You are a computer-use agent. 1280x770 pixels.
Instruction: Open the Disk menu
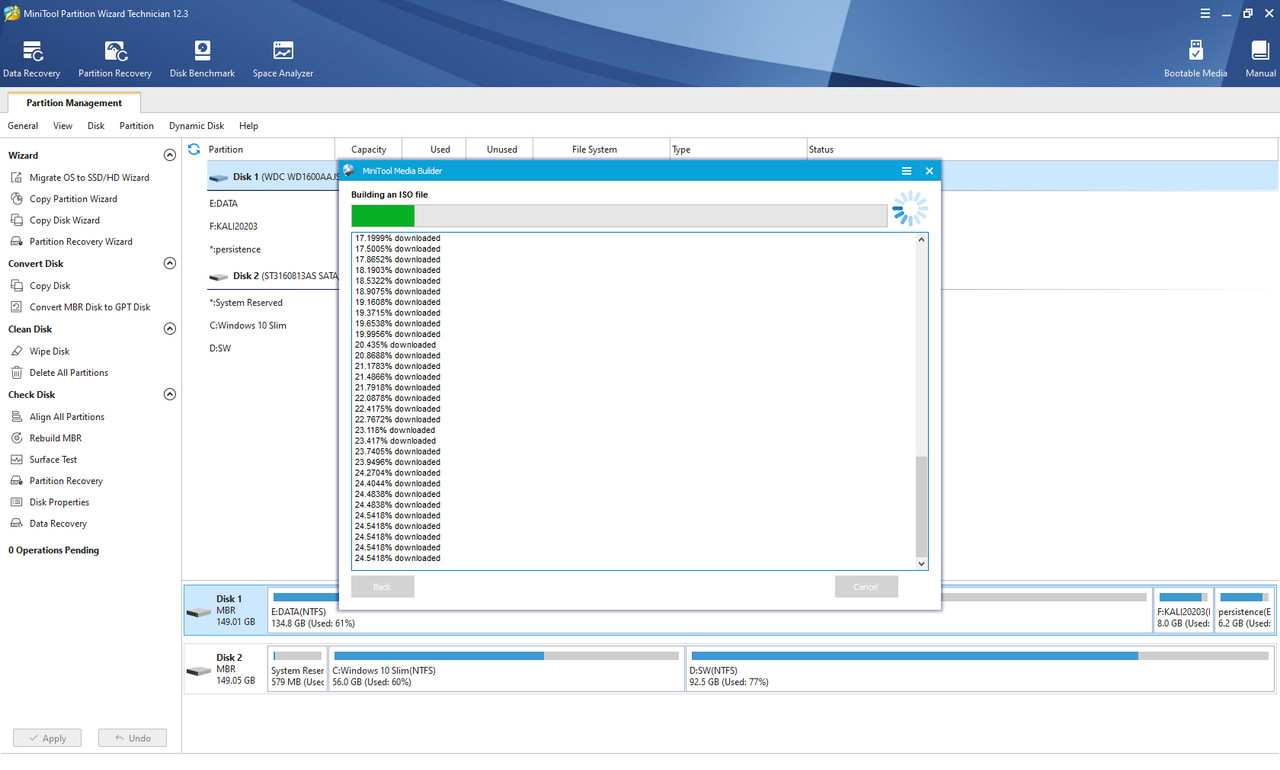tap(96, 126)
